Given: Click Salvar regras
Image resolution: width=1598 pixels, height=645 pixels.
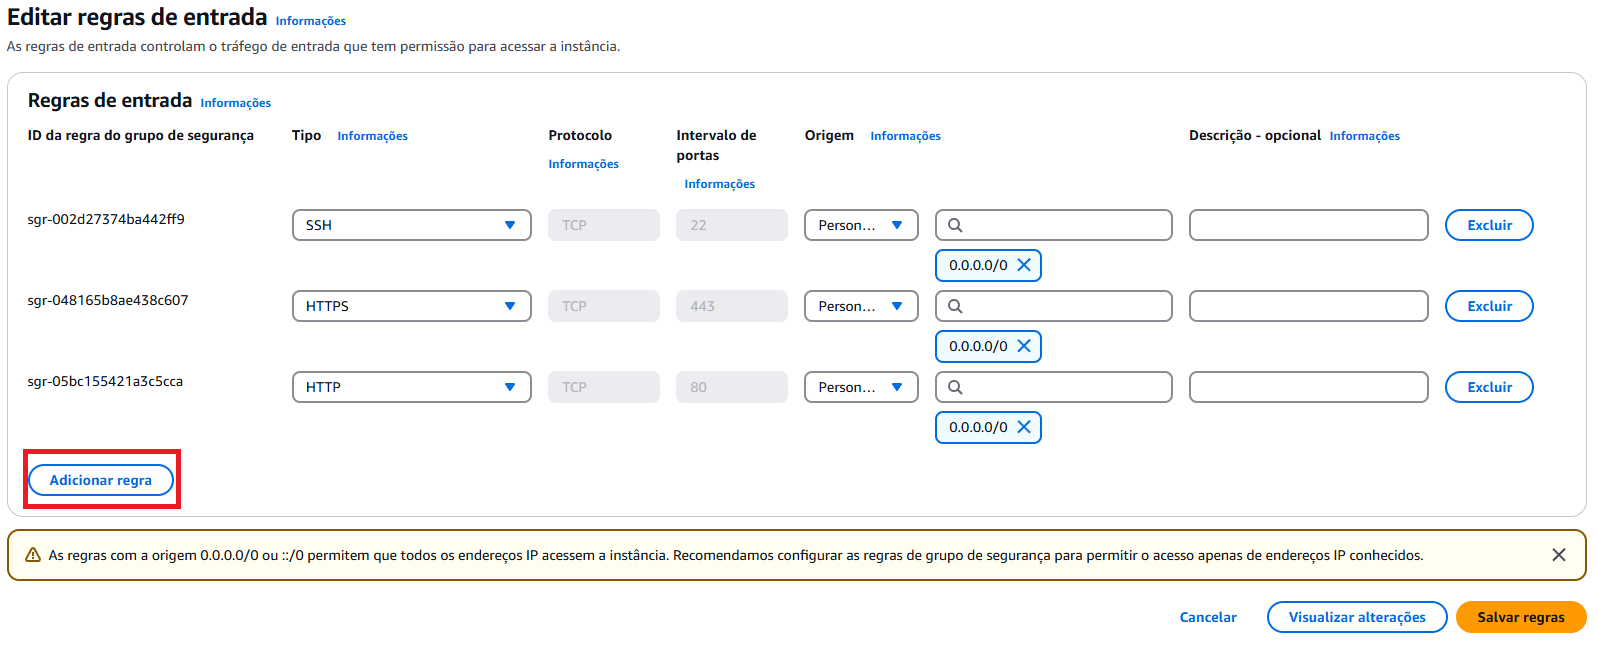Looking at the screenshot, I should (1521, 617).
